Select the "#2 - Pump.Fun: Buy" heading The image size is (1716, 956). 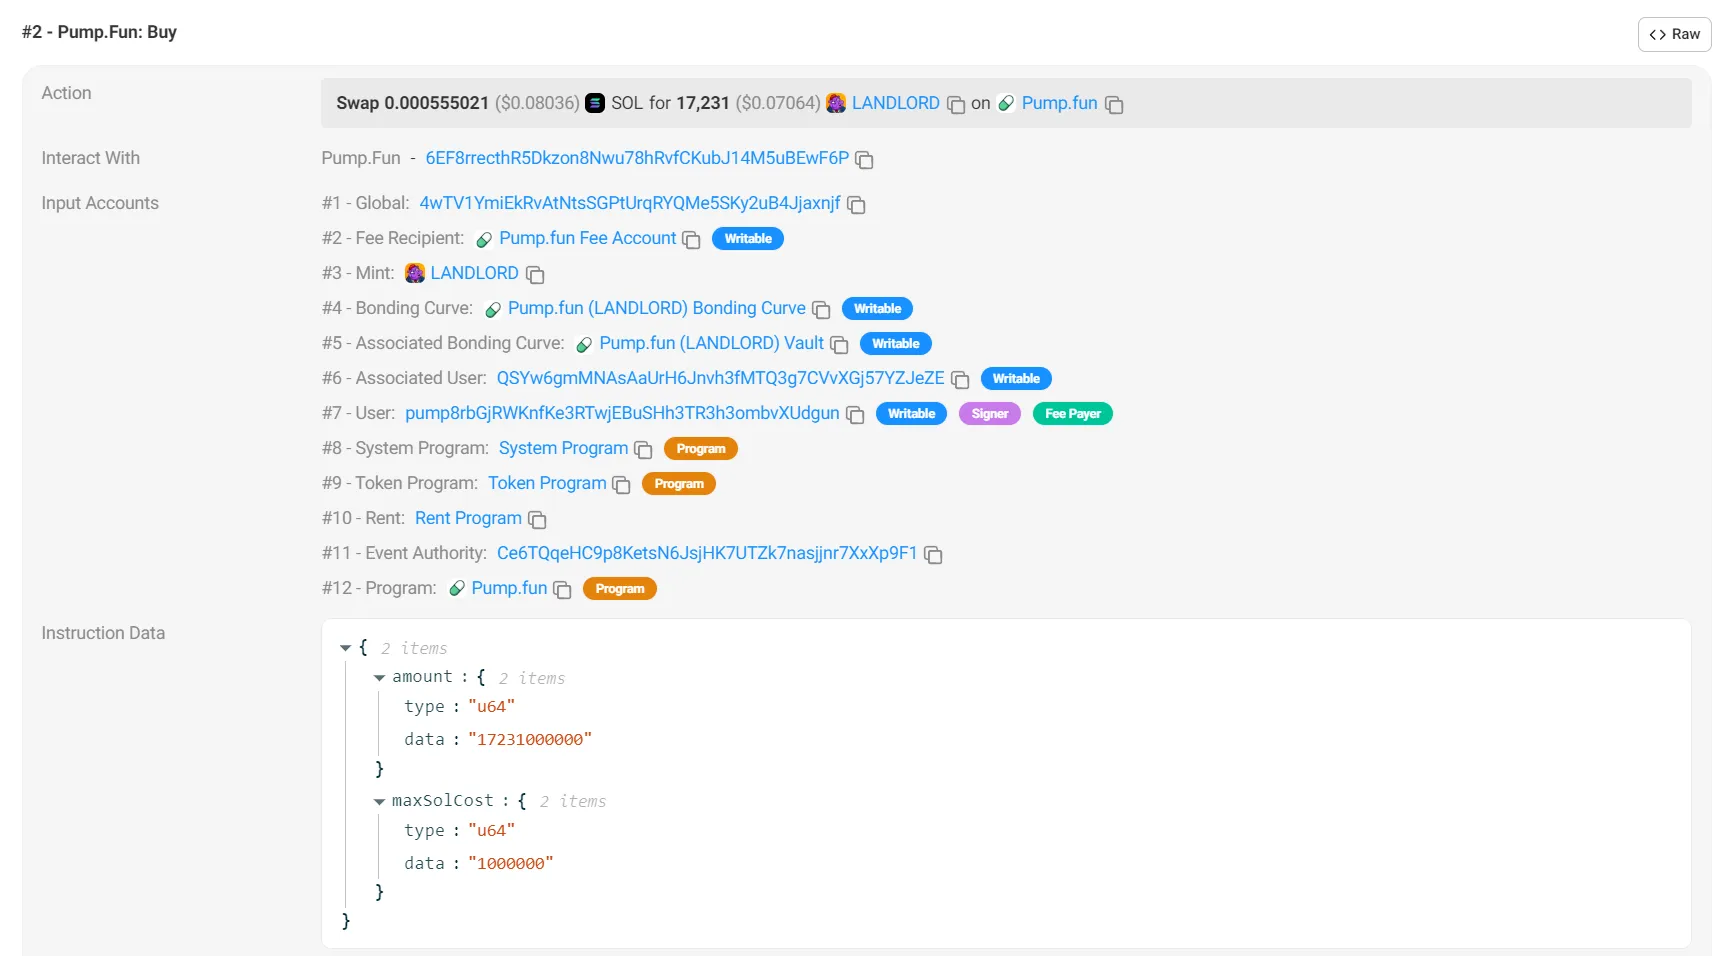point(99,32)
